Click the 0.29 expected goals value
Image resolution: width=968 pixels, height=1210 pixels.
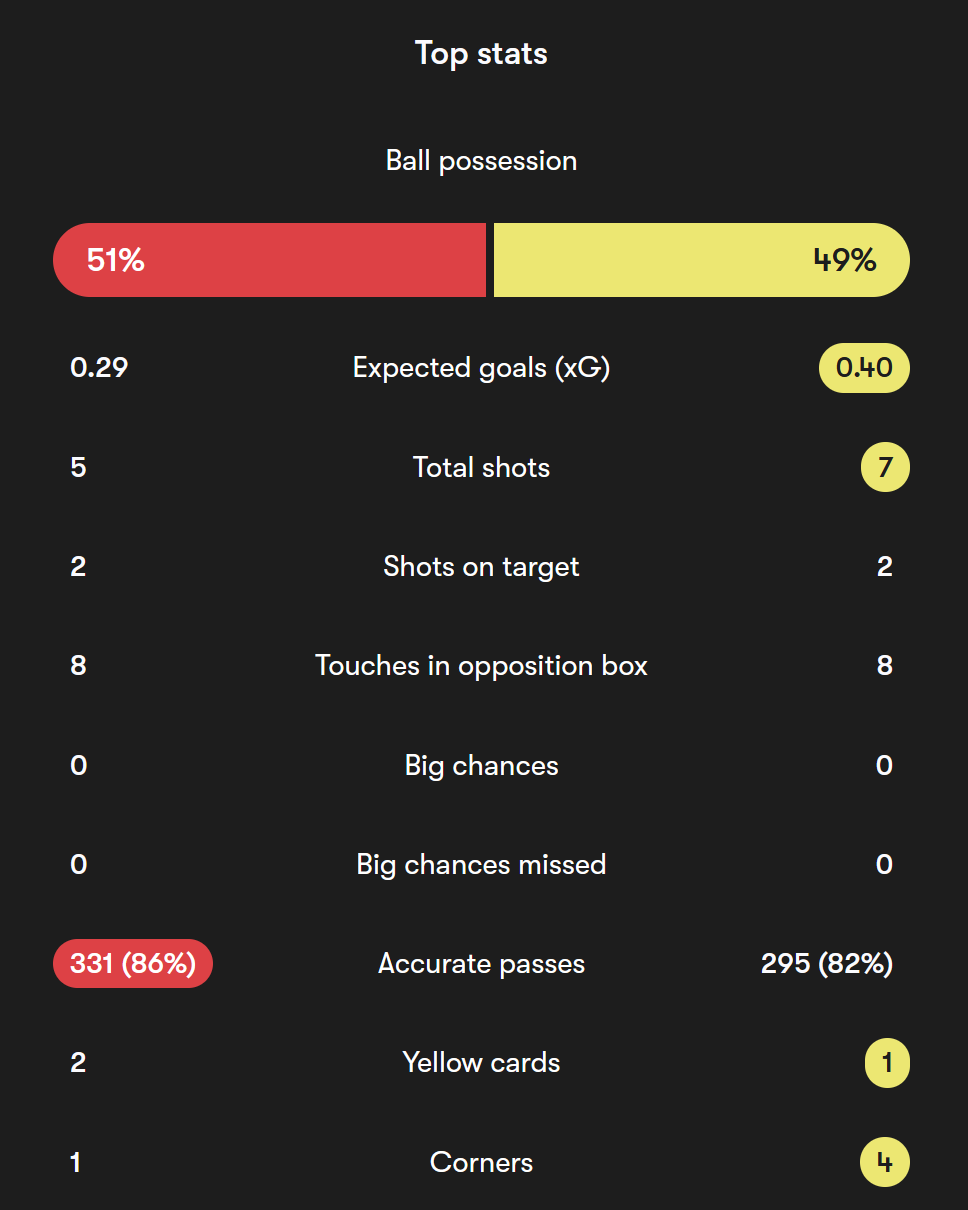point(99,368)
